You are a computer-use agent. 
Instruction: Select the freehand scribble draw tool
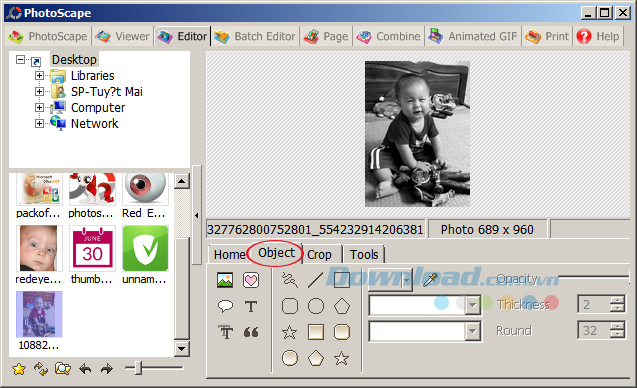[290, 280]
